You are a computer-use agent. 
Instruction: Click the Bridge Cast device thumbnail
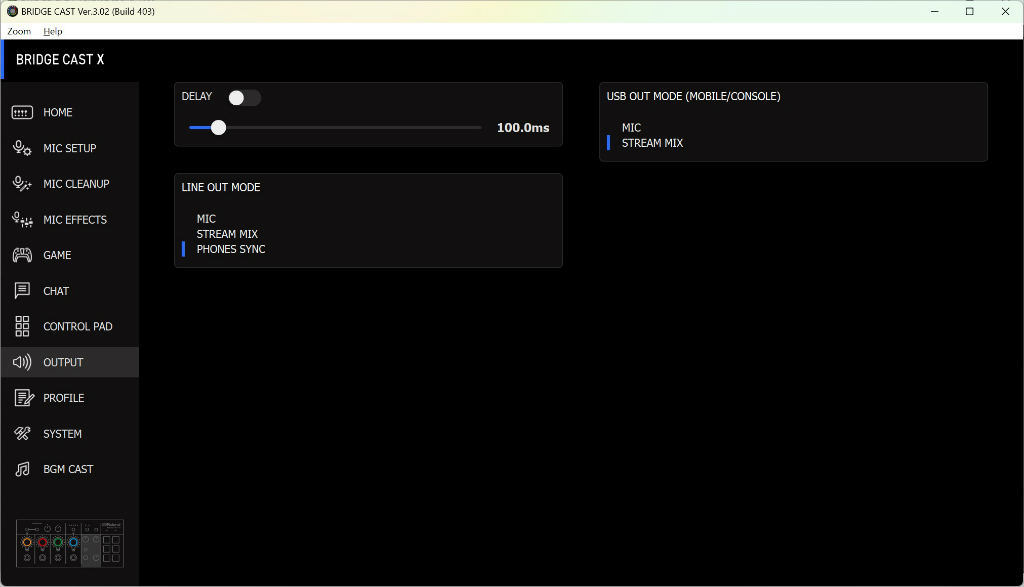(70, 543)
